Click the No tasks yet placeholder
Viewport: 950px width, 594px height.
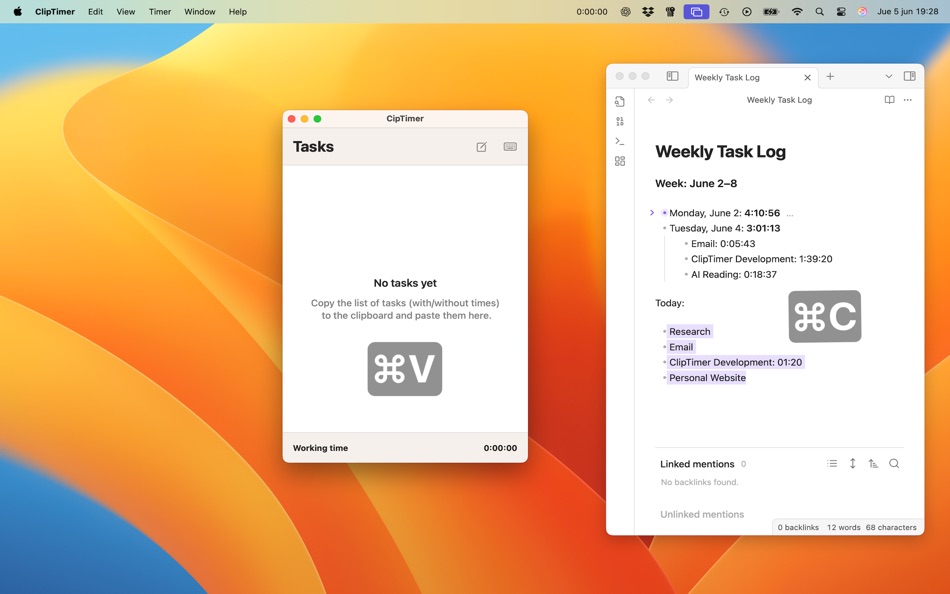pos(405,283)
